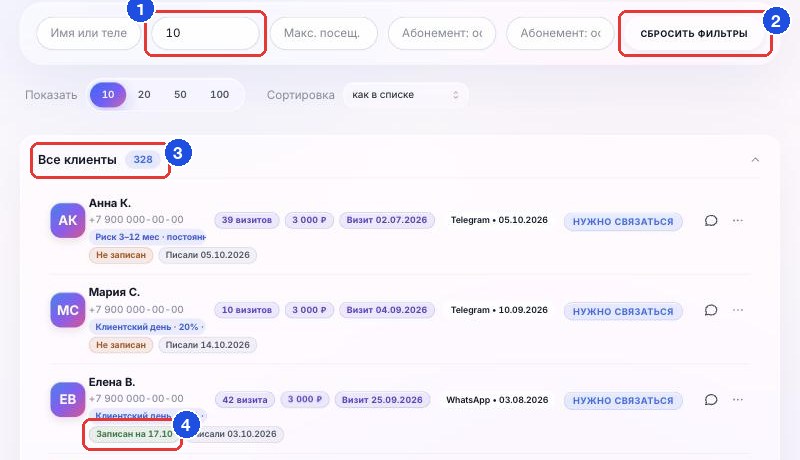Screen dimensions: 800x460
Task: Open chat icon for Елена В.
Action: click(711, 400)
